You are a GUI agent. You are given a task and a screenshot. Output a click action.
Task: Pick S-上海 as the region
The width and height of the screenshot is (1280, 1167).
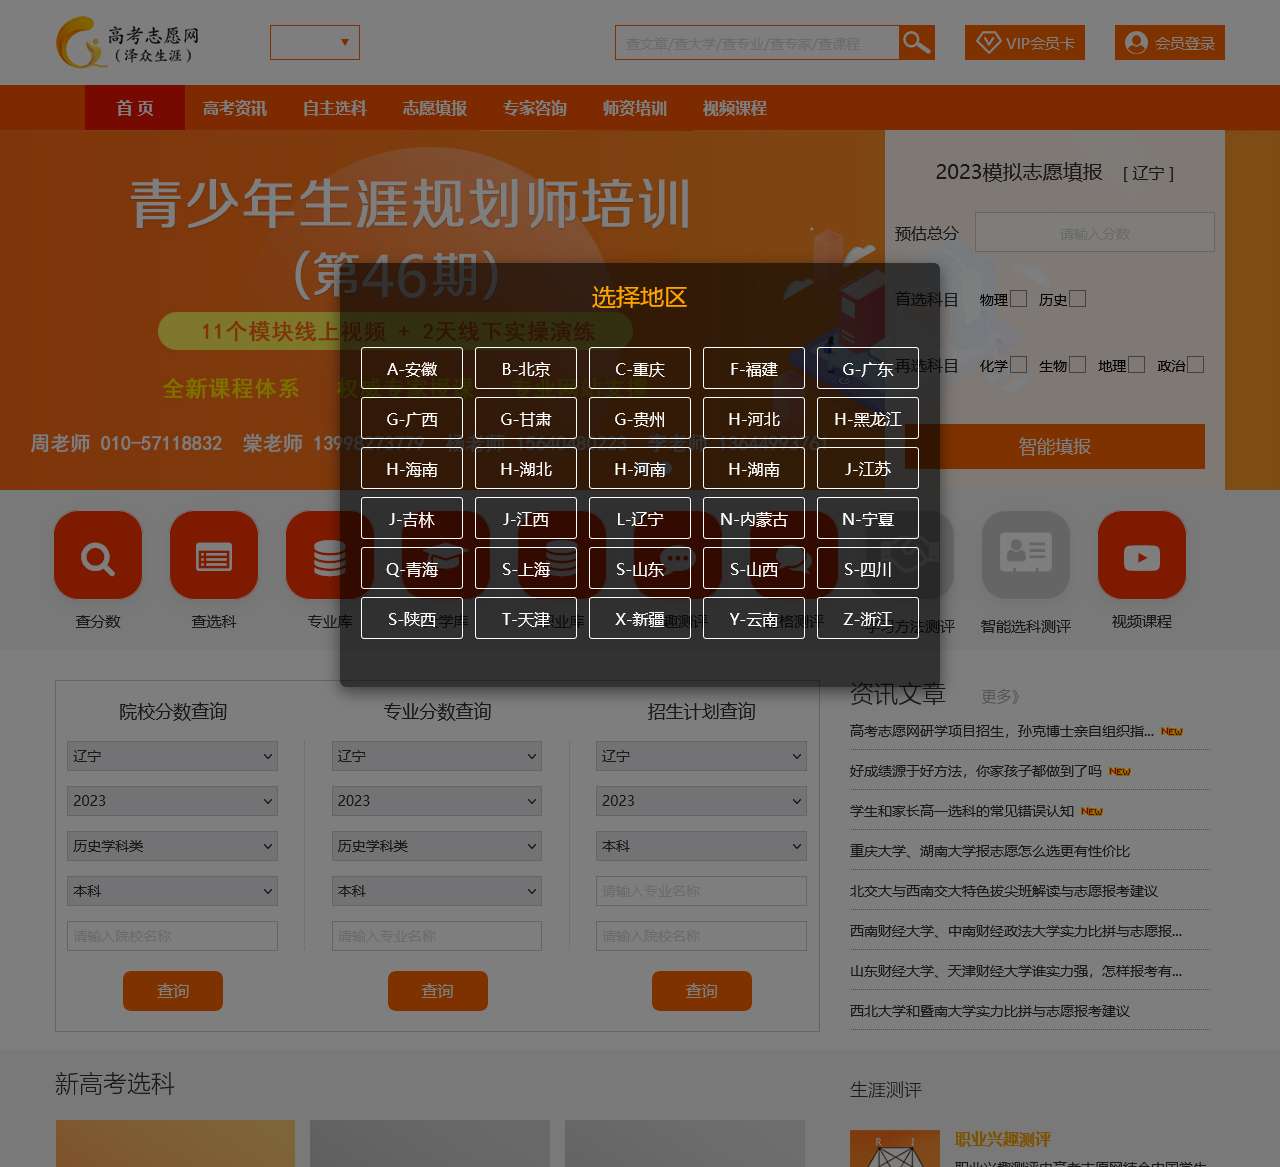(526, 568)
